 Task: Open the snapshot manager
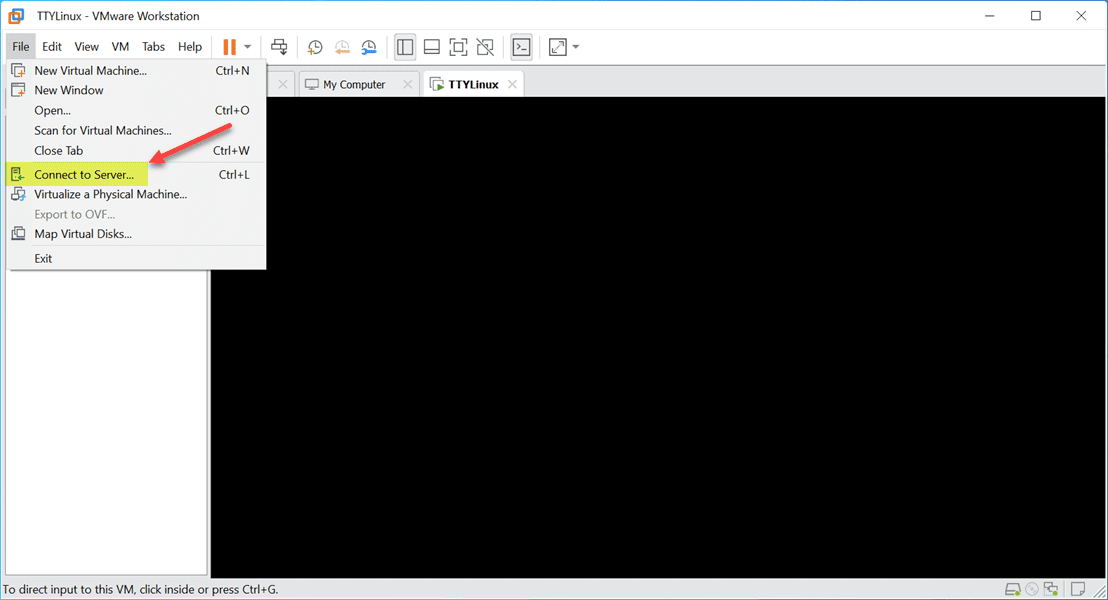point(369,47)
